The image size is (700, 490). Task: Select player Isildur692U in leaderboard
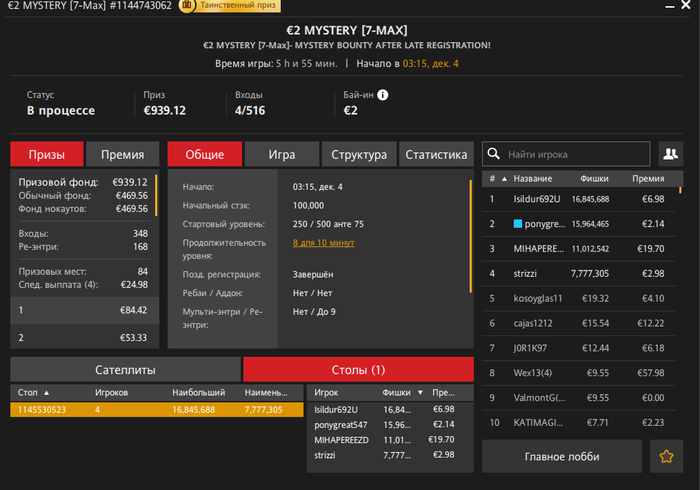tap(537, 199)
